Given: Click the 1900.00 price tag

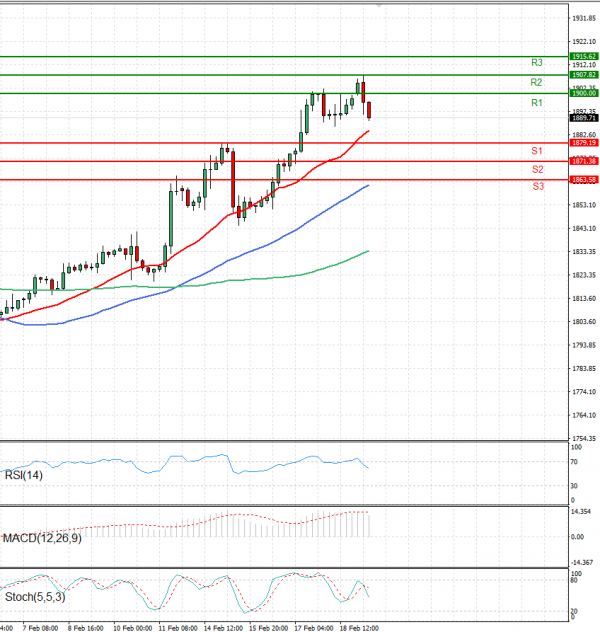Looking at the screenshot, I should (584, 93).
